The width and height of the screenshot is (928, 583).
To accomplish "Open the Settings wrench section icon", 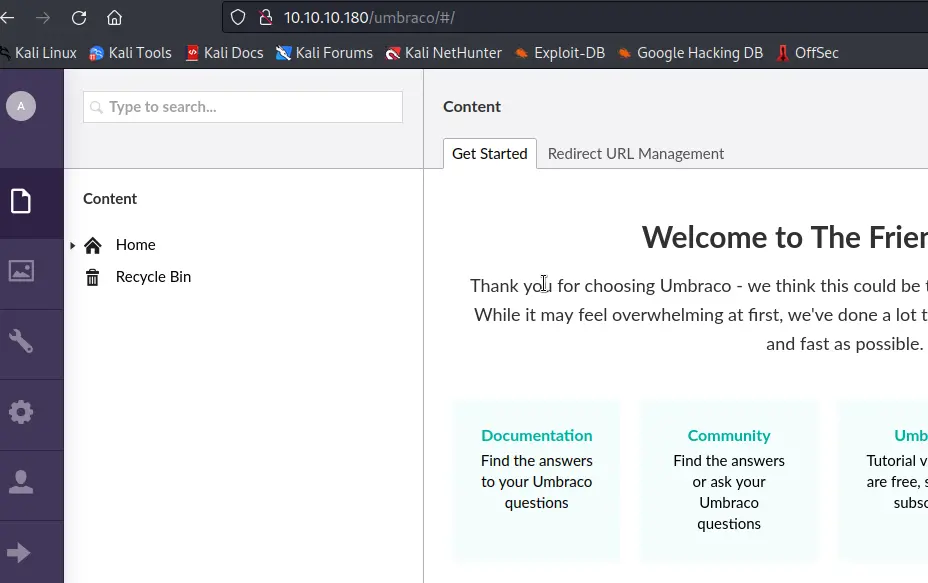I will pyautogui.click(x=21, y=342).
